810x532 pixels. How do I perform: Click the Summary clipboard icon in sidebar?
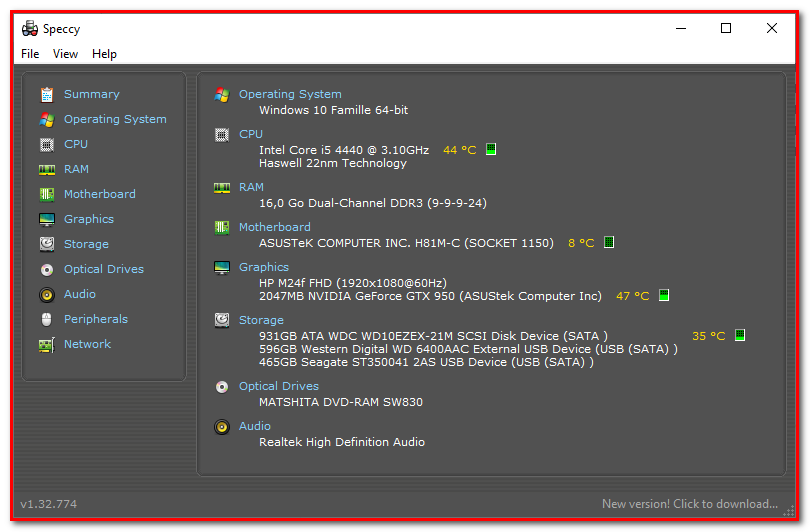coord(46,95)
